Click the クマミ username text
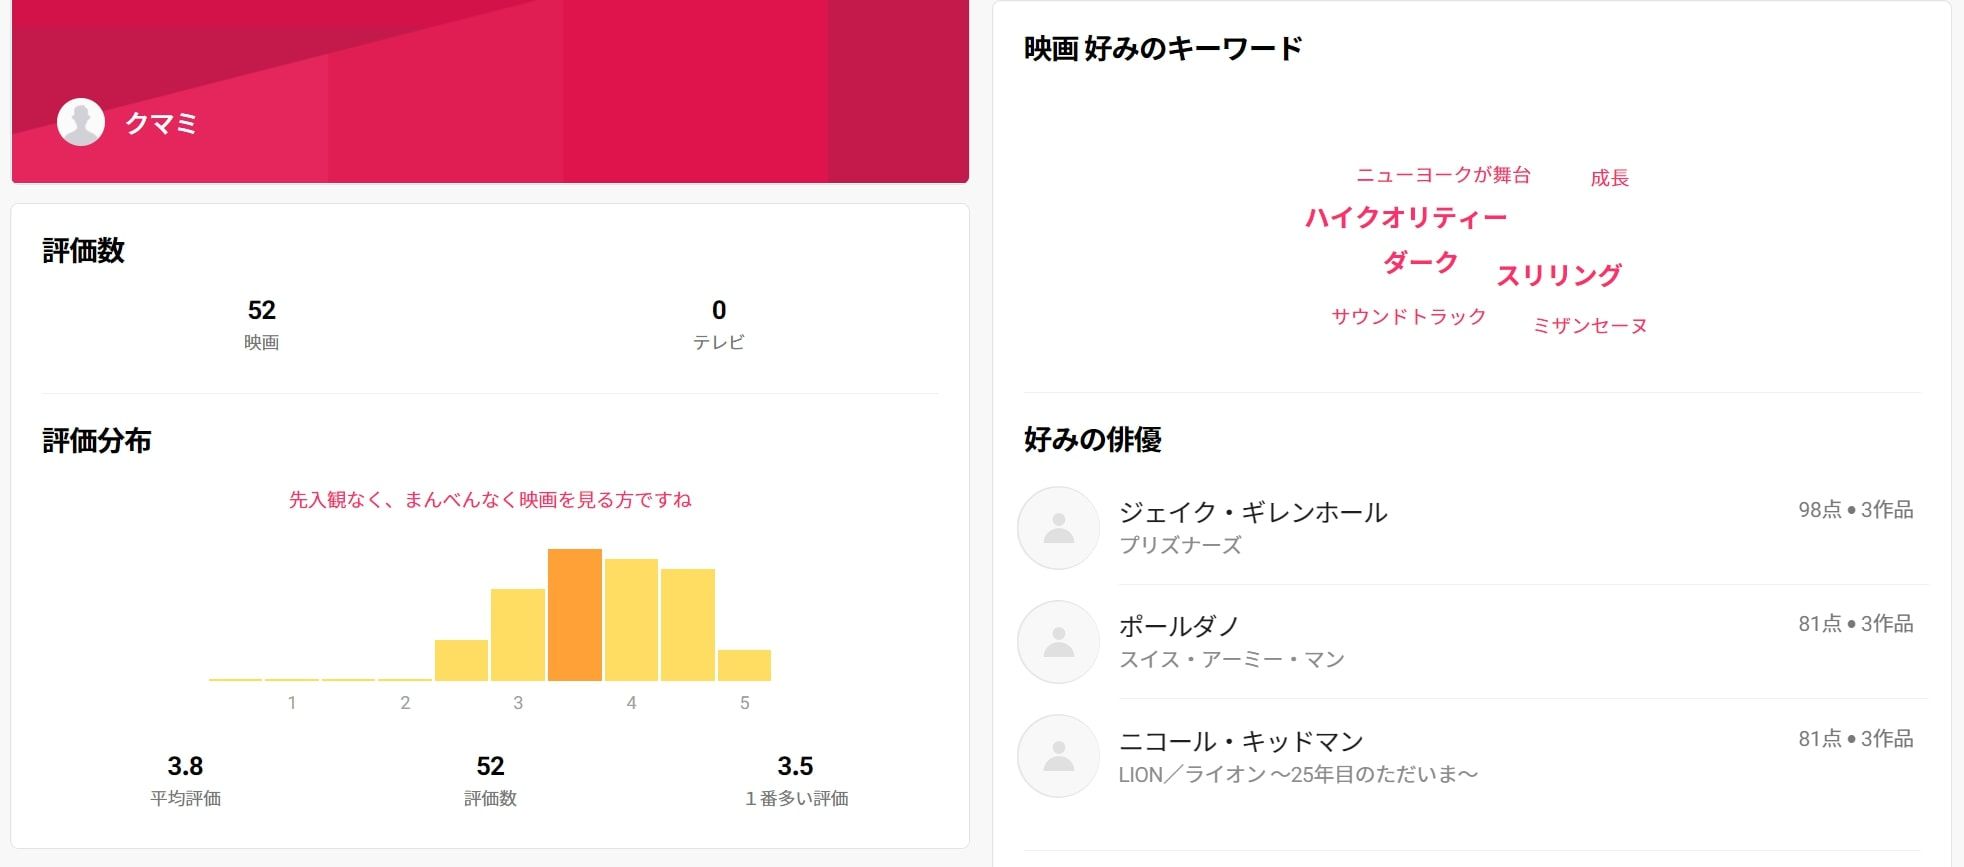Image resolution: width=1964 pixels, height=867 pixels. pyautogui.click(x=161, y=123)
